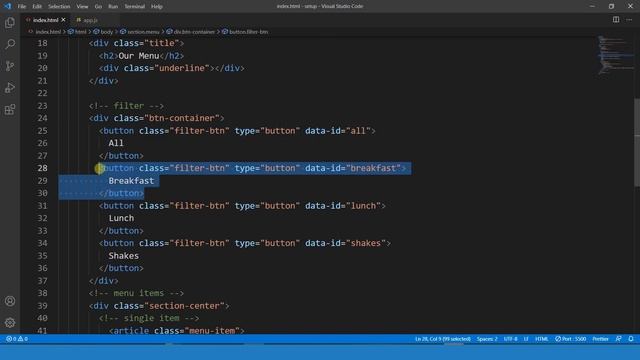Image resolution: width=640 pixels, height=360 pixels.
Task: Change language mode HTML
Action: pos(541,339)
